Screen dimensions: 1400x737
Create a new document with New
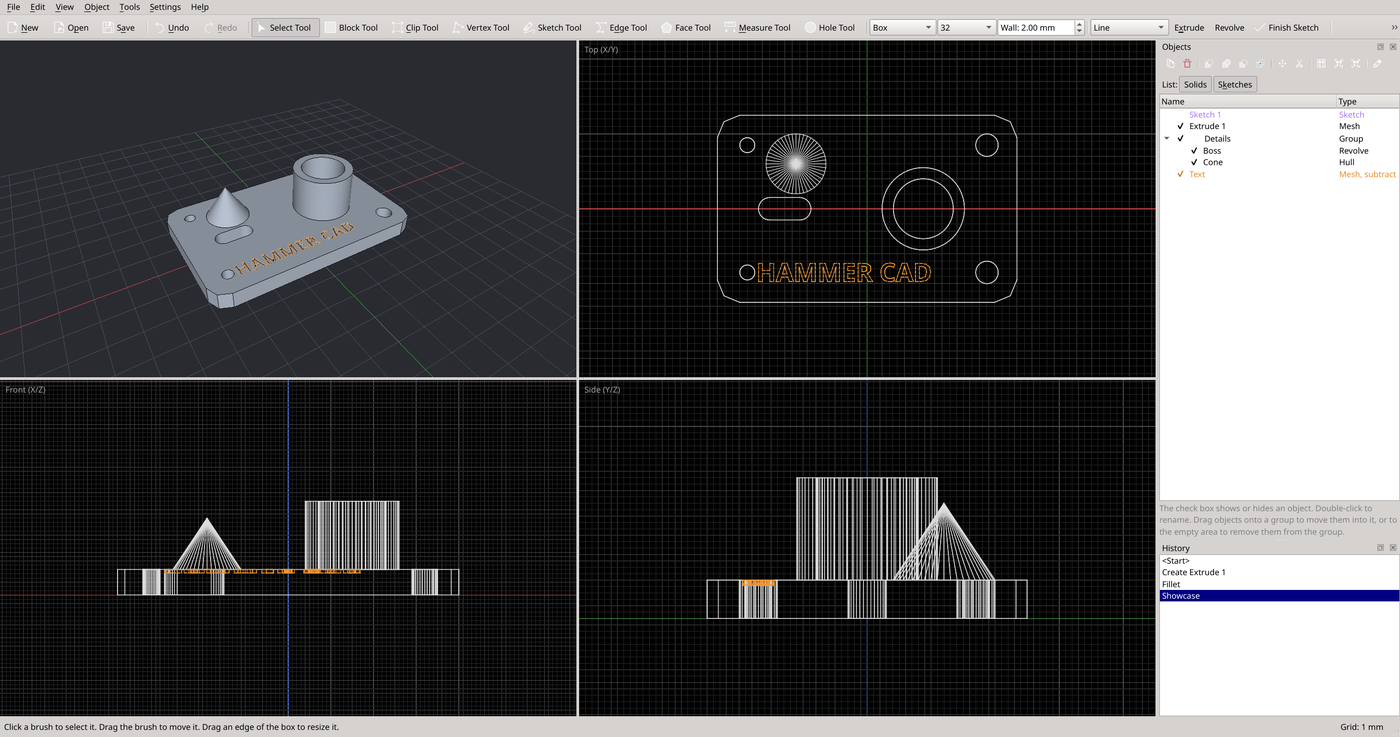[22, 28]
